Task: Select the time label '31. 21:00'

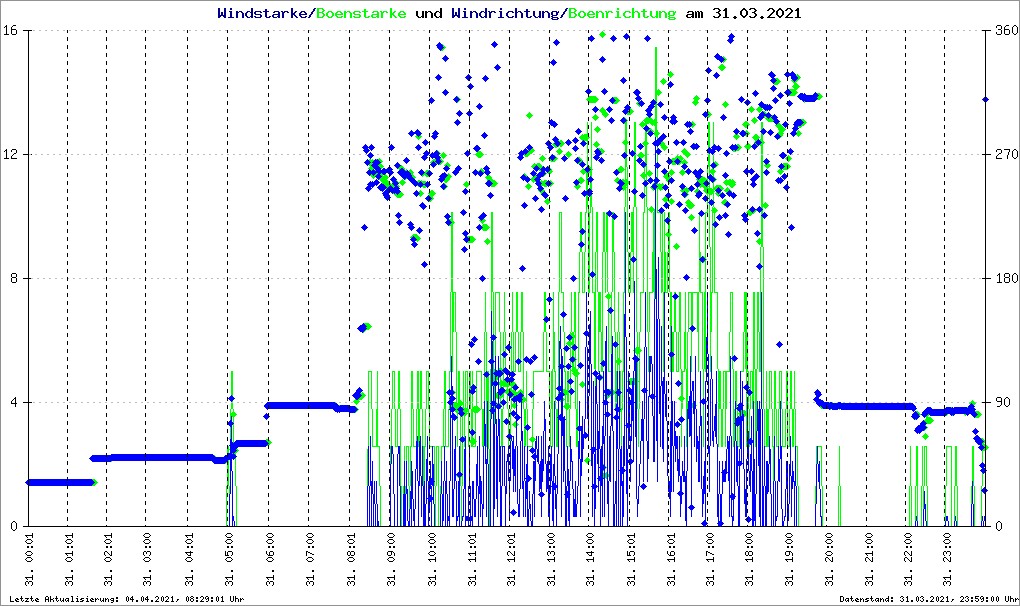Action: pyautogui.click(x=867, y=559)
